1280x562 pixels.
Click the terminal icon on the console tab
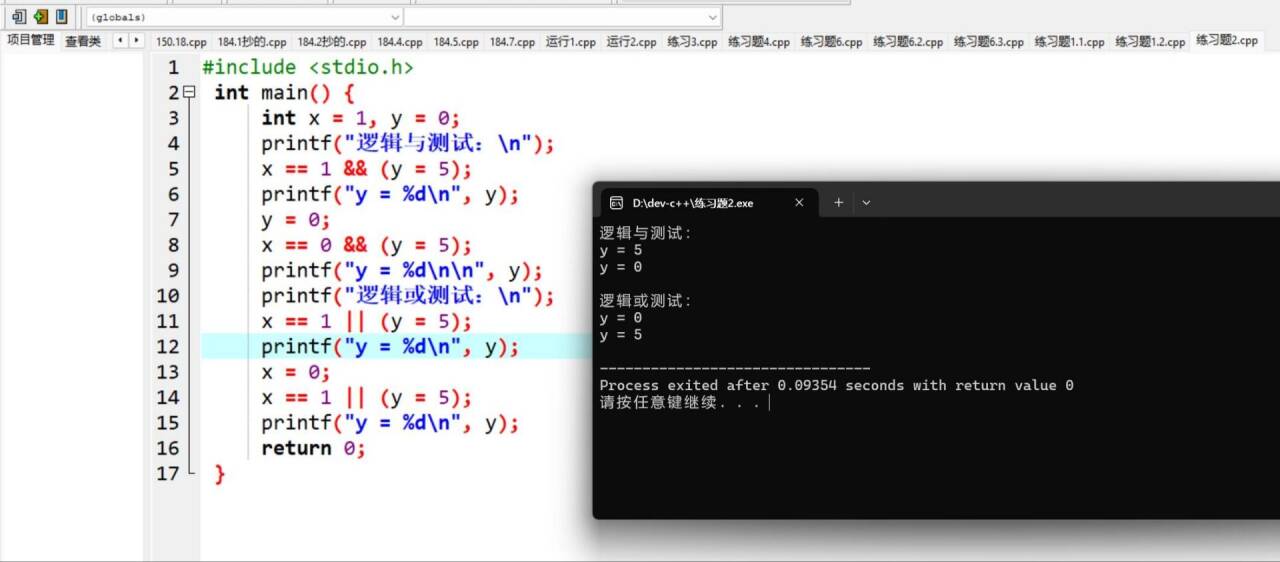pyautogui.click(x=617, y=202)
